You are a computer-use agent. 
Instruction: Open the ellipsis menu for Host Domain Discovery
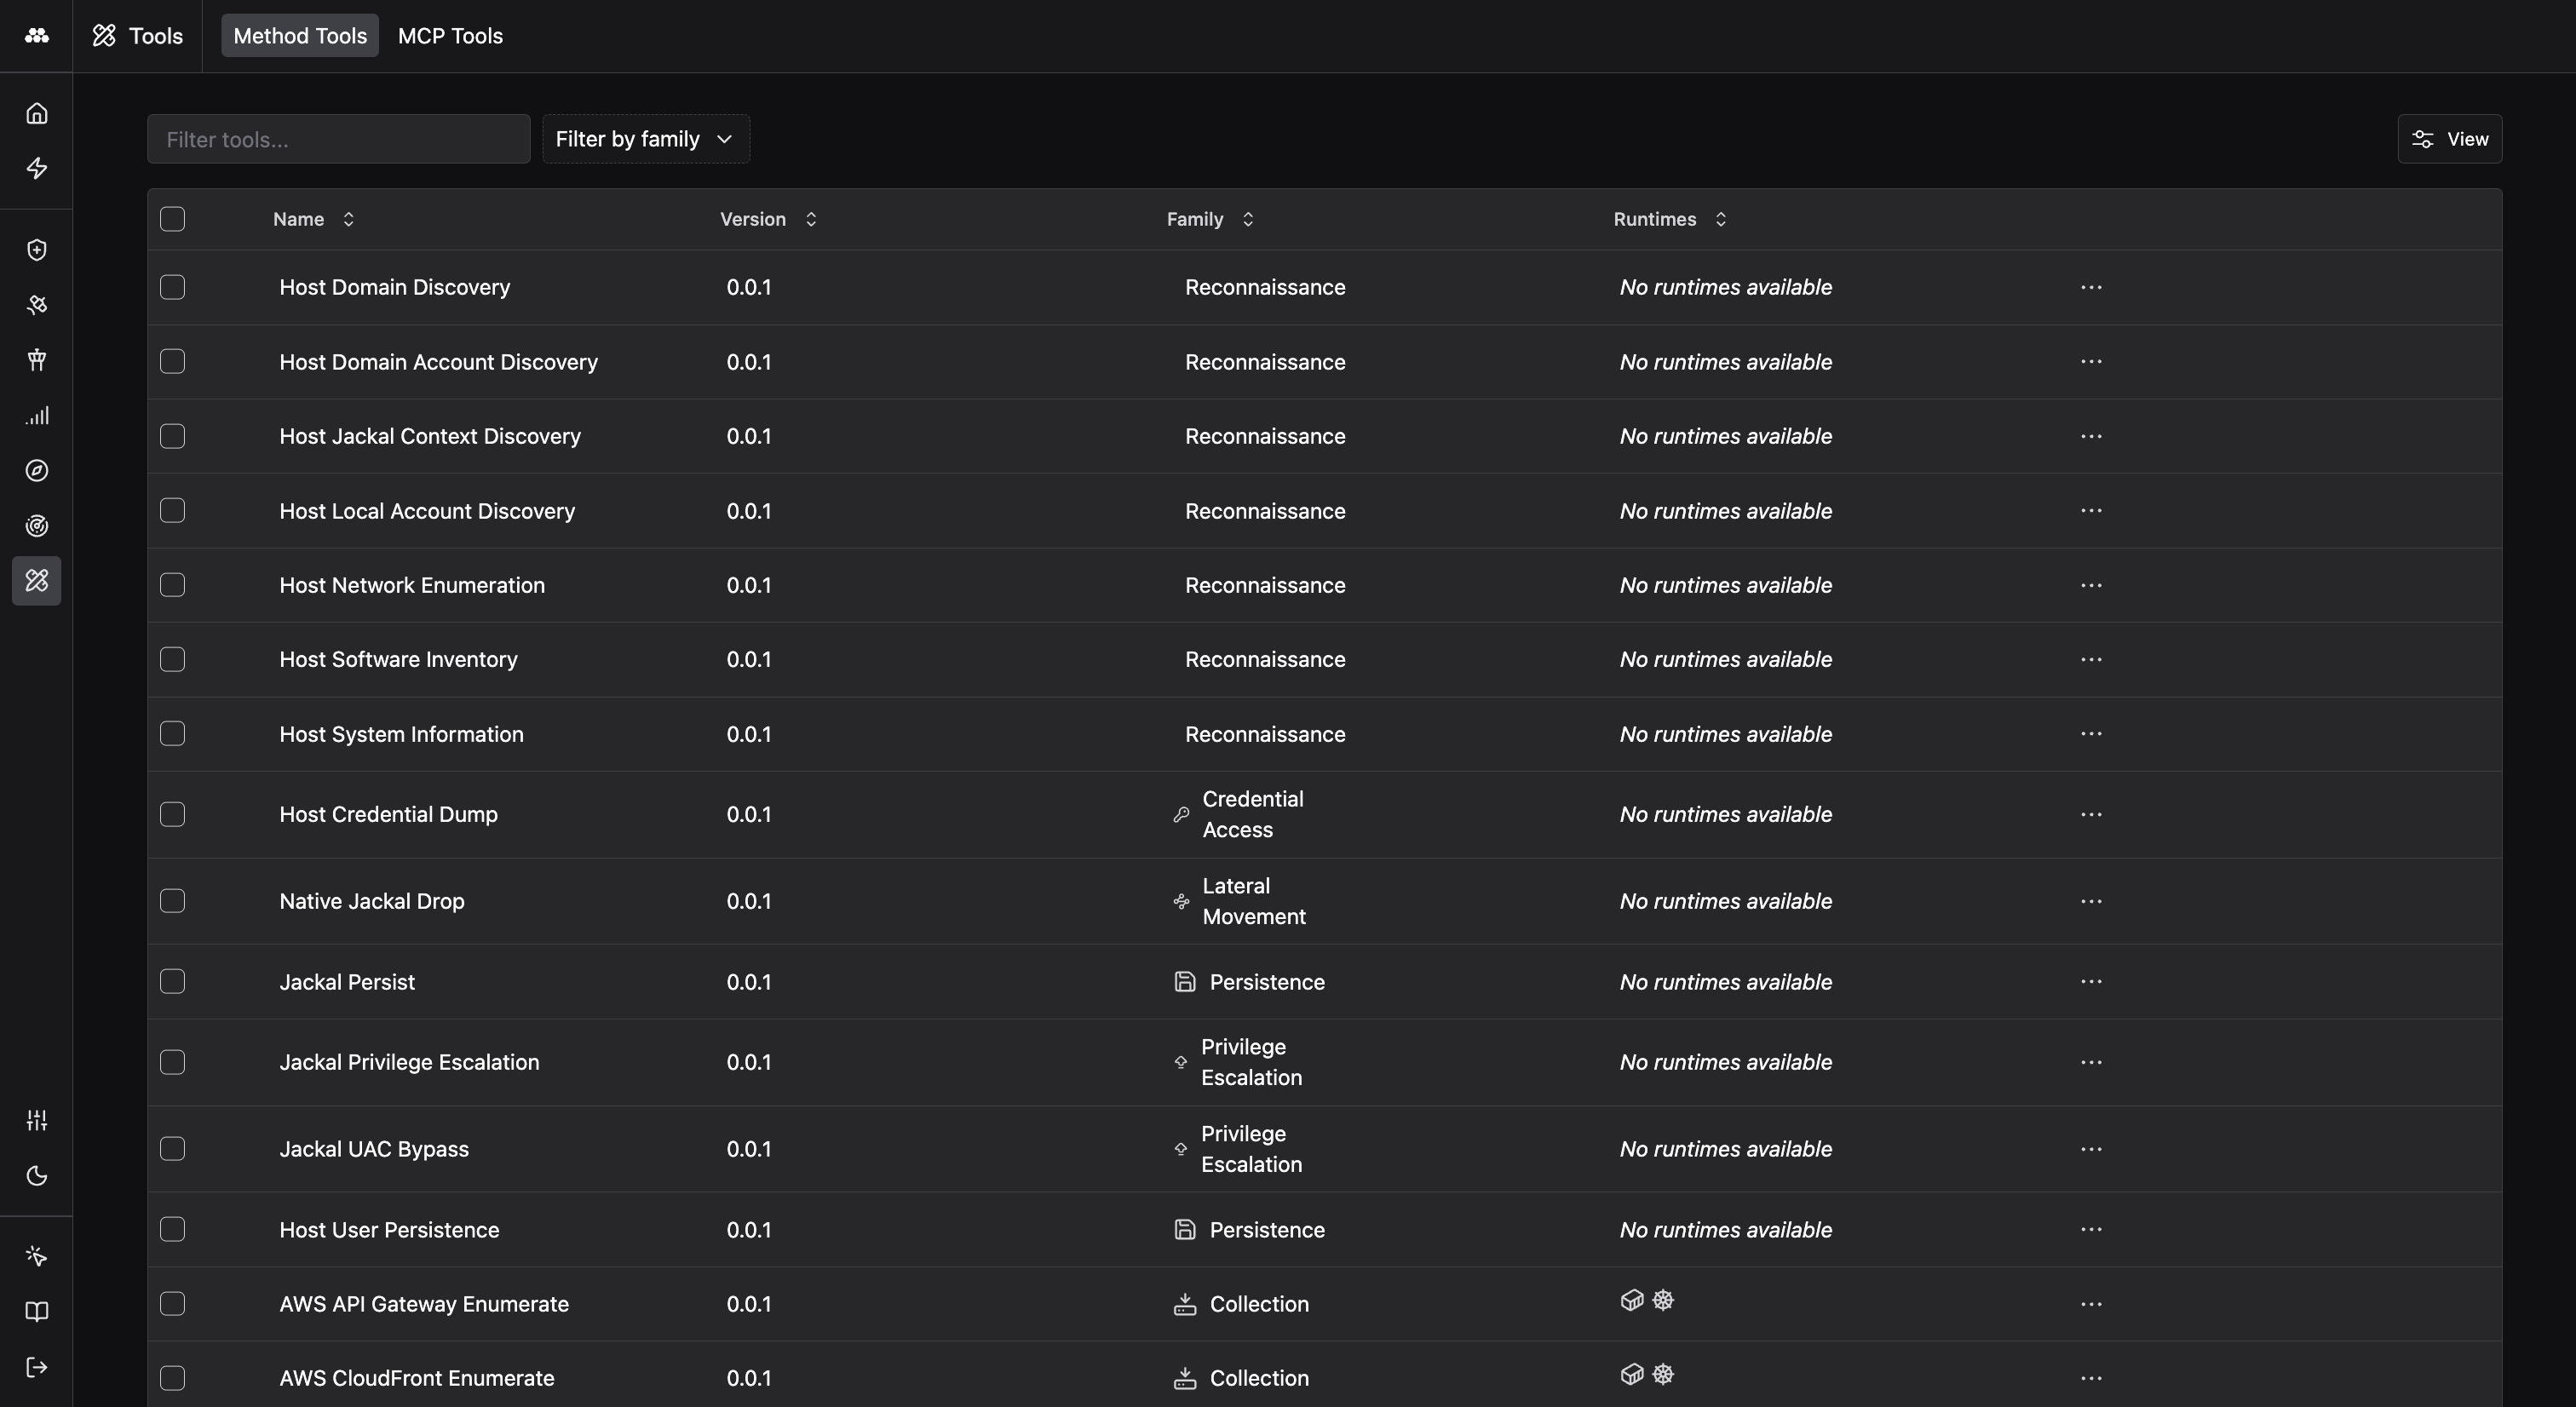(x=2091, y=287)
